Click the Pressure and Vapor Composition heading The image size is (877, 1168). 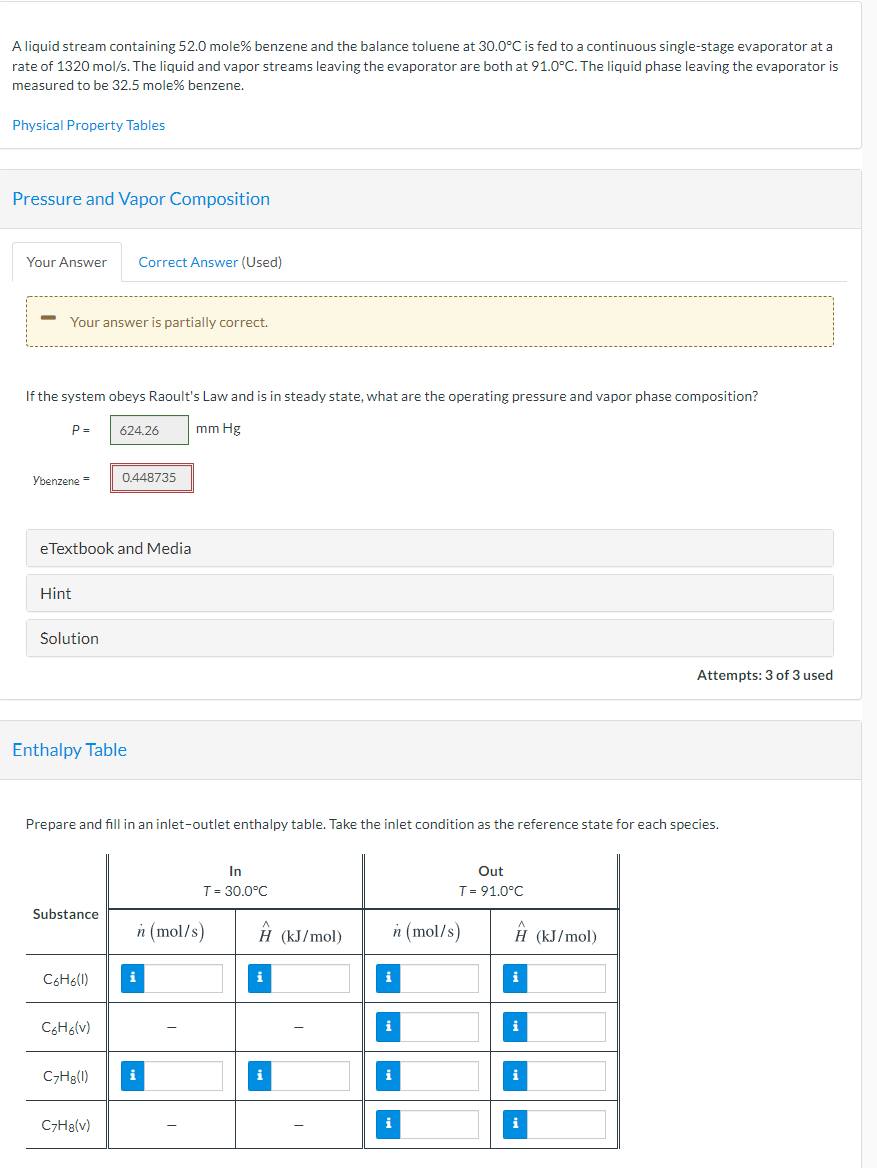coord(141,198)
